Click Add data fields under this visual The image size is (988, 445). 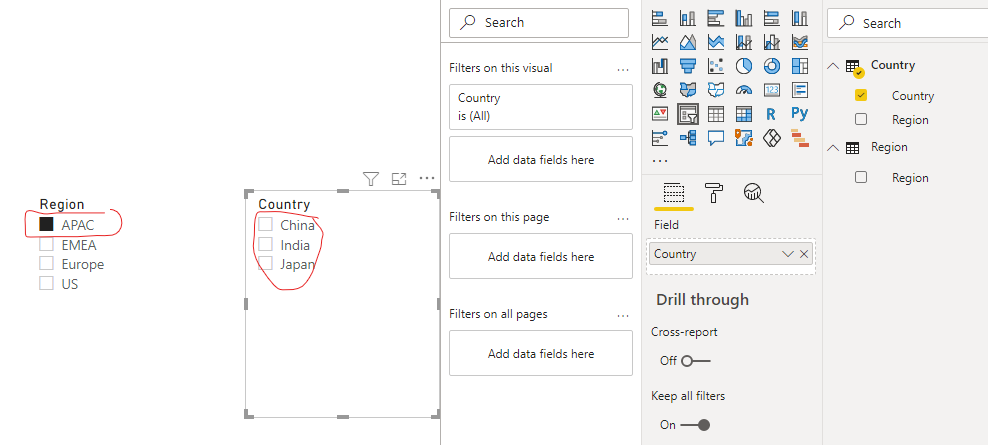point(541,159)
